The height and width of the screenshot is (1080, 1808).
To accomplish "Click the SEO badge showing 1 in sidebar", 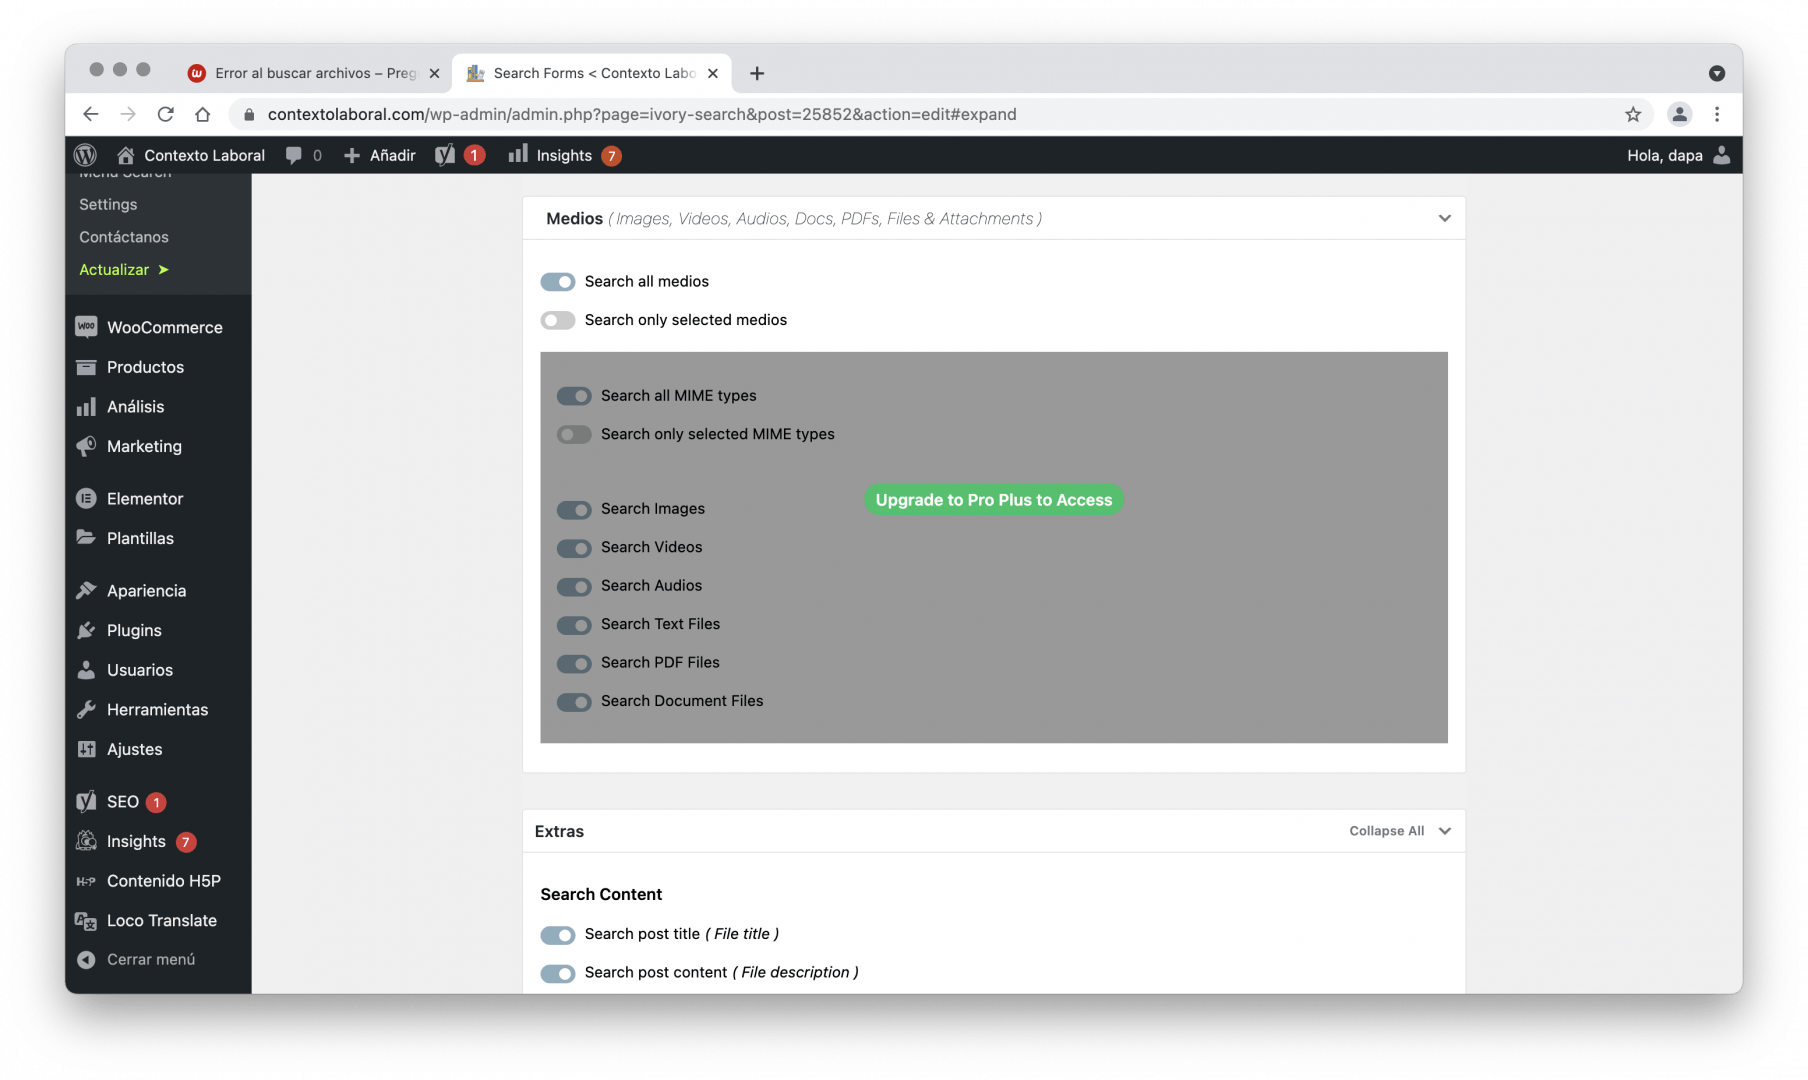I will point(156,802).
